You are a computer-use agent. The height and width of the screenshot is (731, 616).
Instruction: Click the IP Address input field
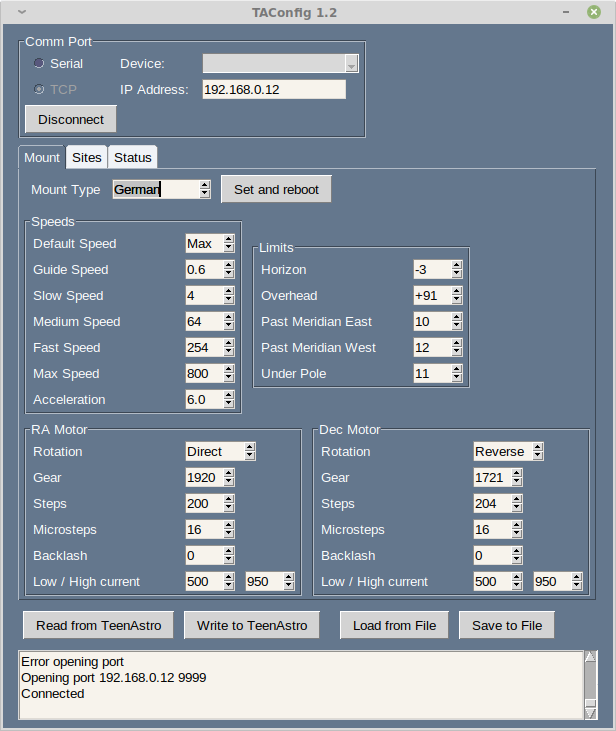coord(274,90)
